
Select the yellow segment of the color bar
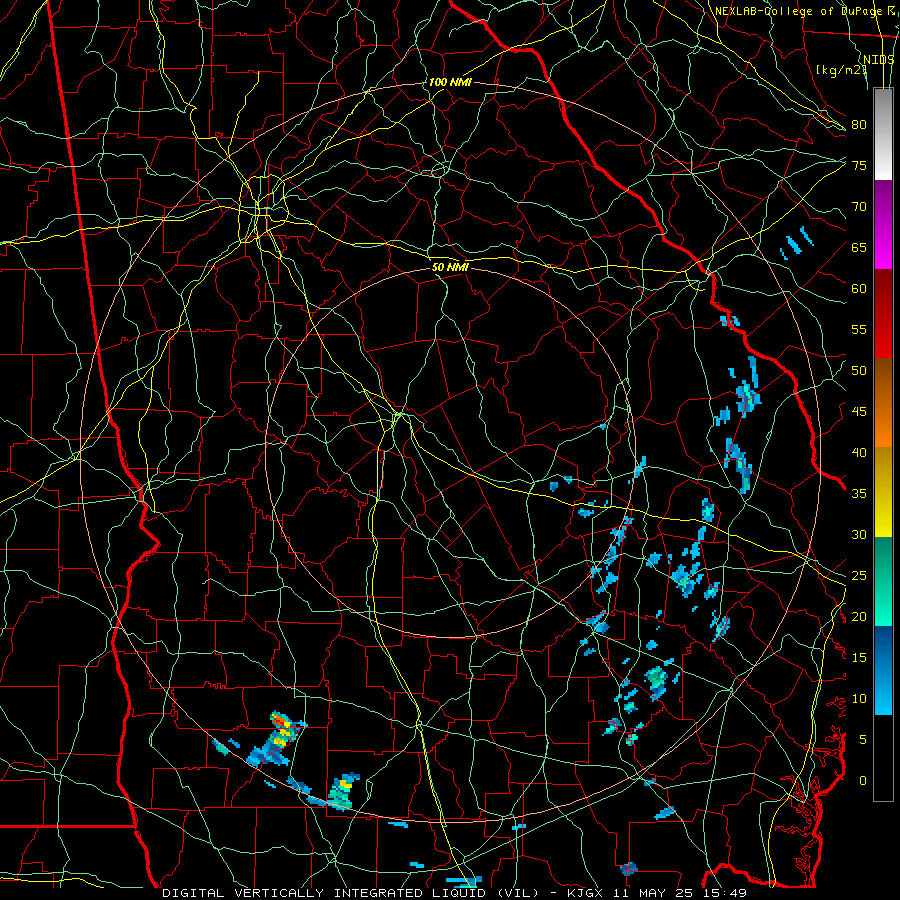point(883,492)
